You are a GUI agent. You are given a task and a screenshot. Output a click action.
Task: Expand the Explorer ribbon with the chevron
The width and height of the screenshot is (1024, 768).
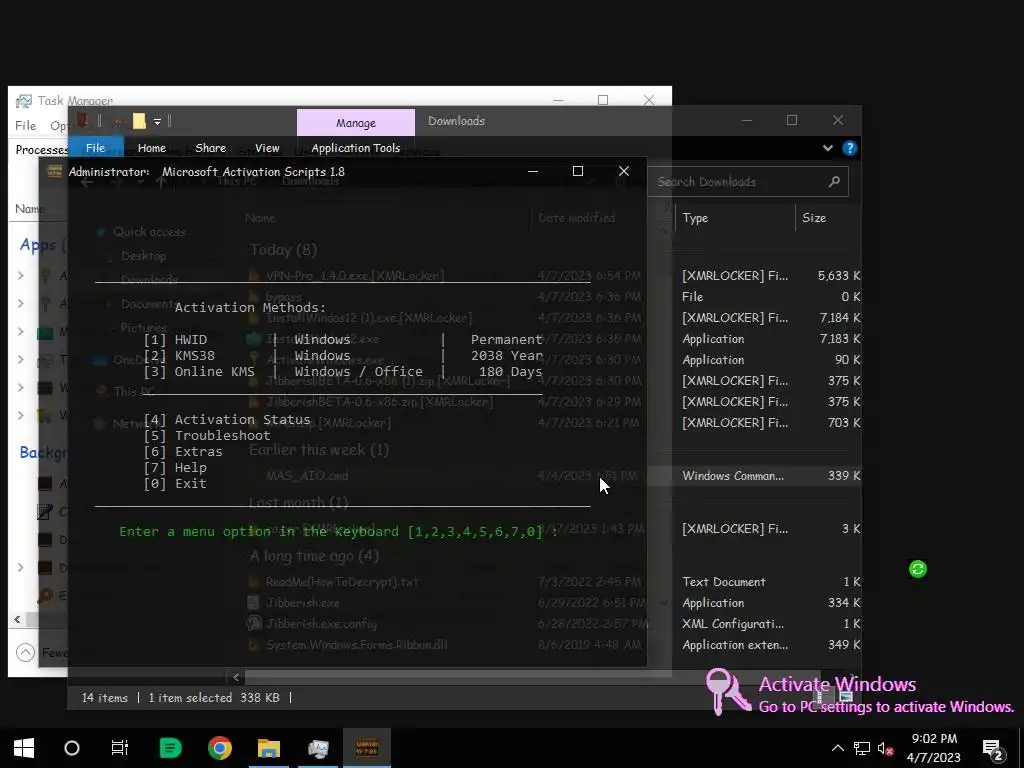coord(827,148)
